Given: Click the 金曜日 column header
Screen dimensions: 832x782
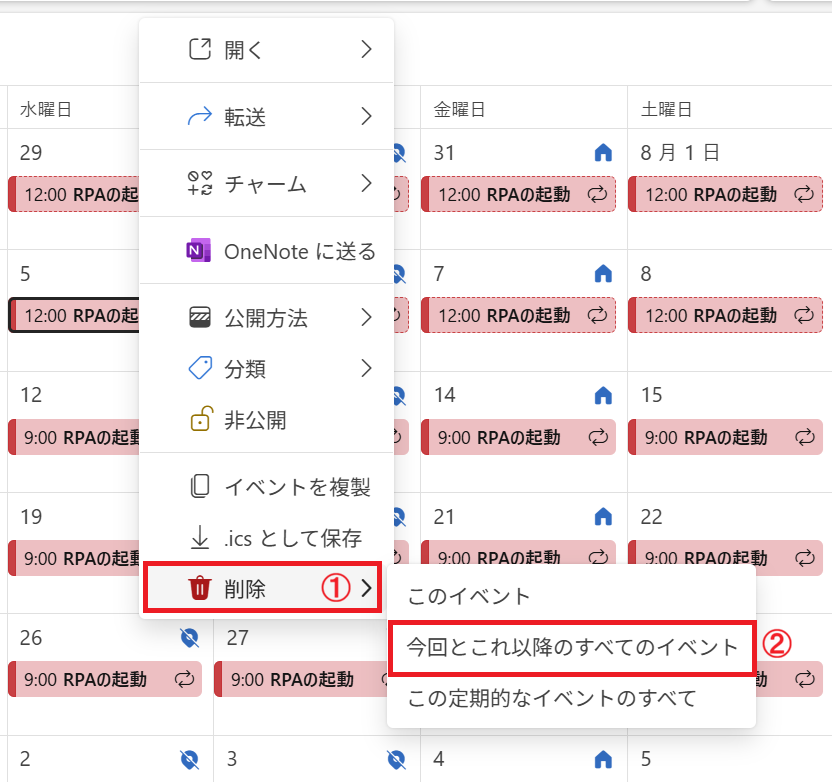Looking at the screenshot, I should (x=460, y=110).
